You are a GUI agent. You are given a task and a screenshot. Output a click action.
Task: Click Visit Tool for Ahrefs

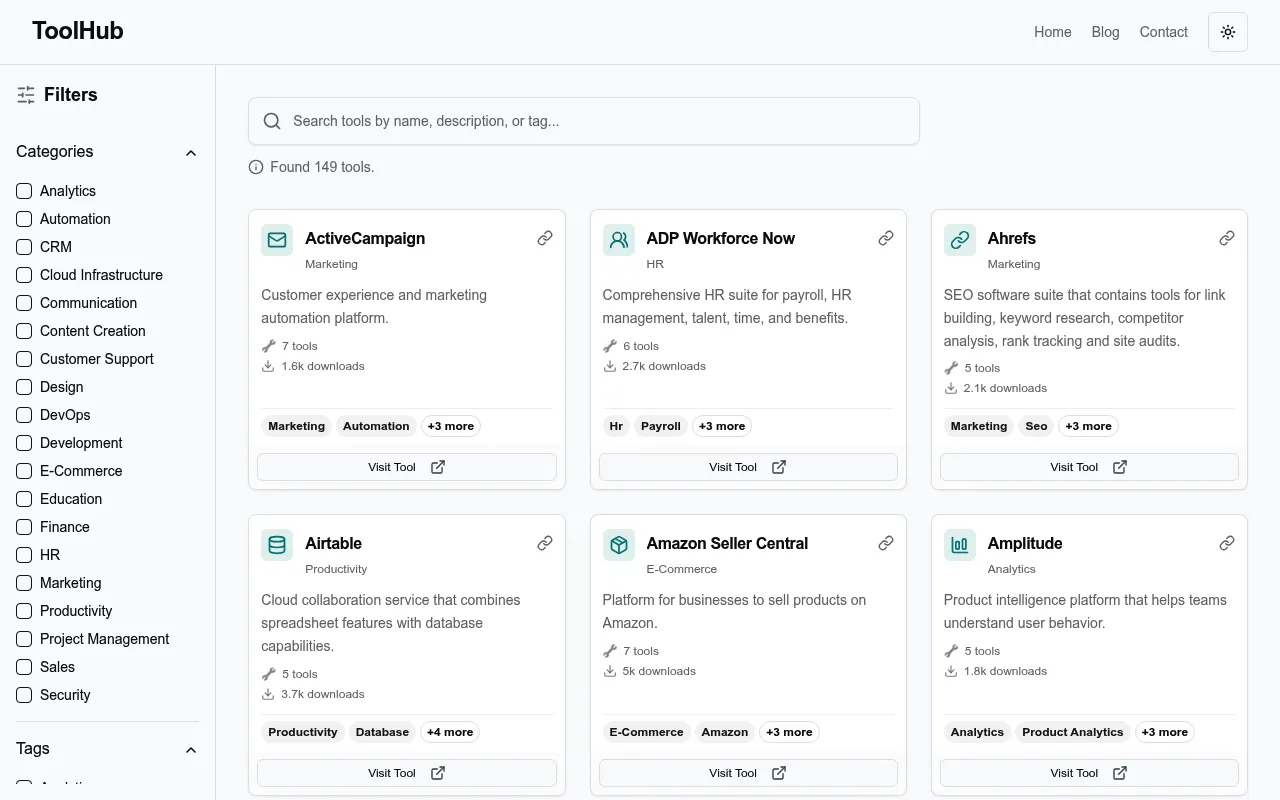pyautogui.click(x=1089, y=467)
